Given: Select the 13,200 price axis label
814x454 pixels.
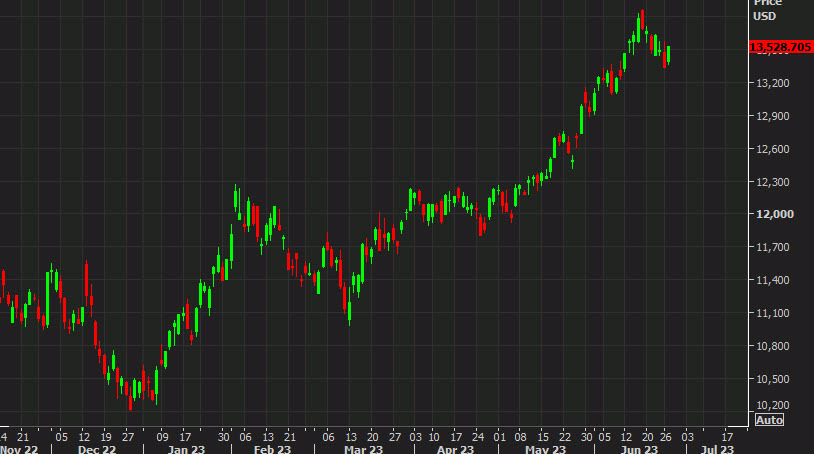Looking at the screenshot, I should click(772, 83).
